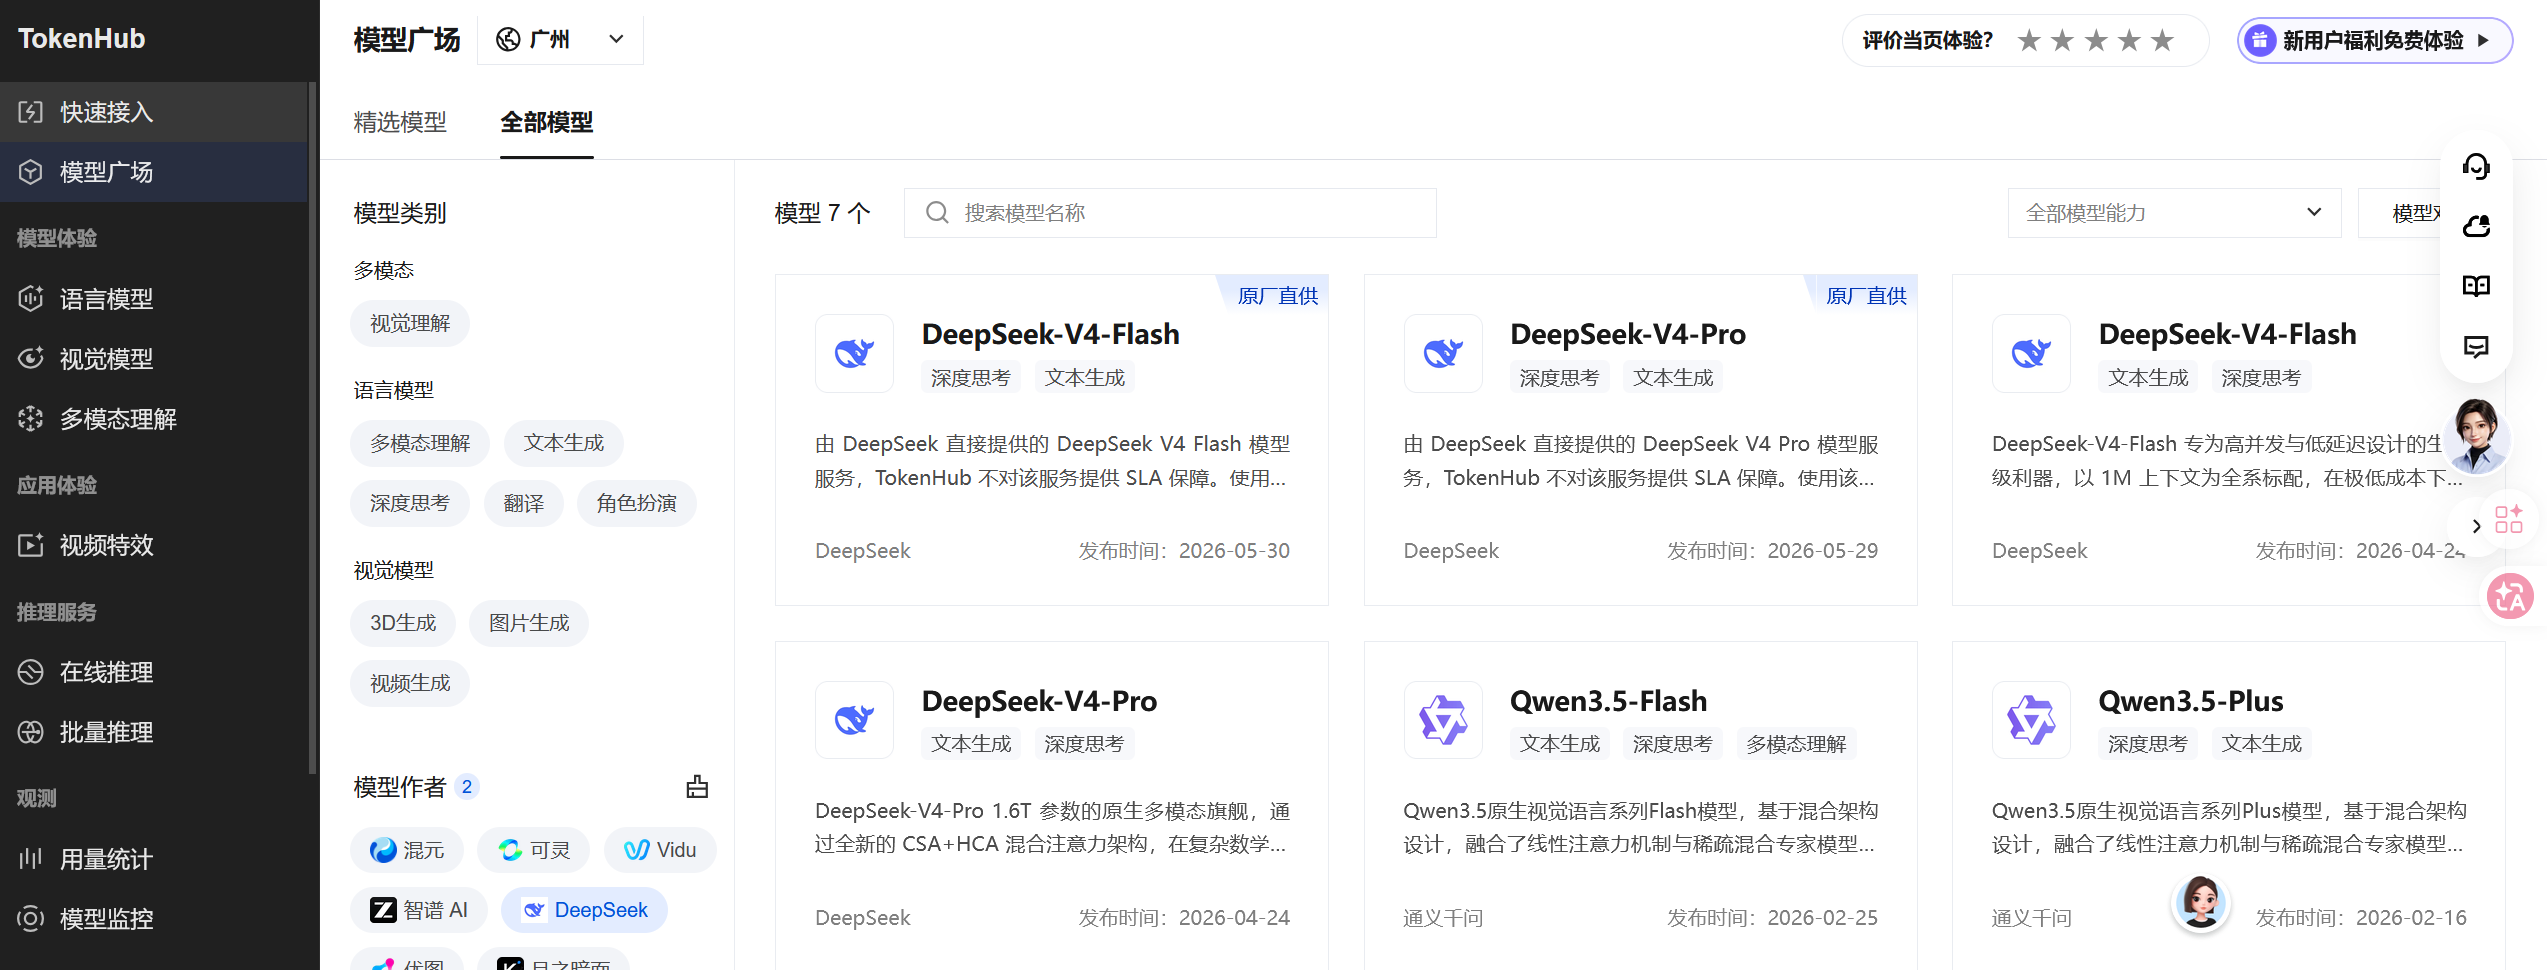Click the 新用户福利免费体验 button

2374,40
